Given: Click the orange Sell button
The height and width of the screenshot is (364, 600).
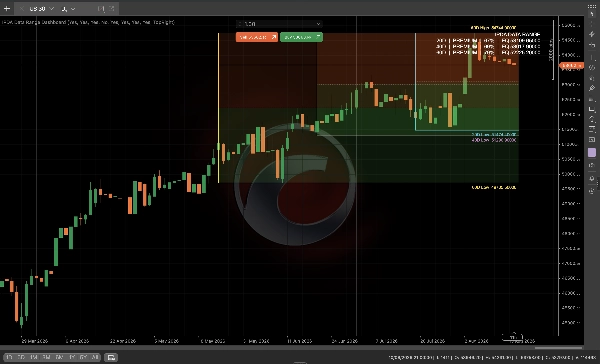Looking at the screenshot, I should pyautogui.click(x=257, y=37).
